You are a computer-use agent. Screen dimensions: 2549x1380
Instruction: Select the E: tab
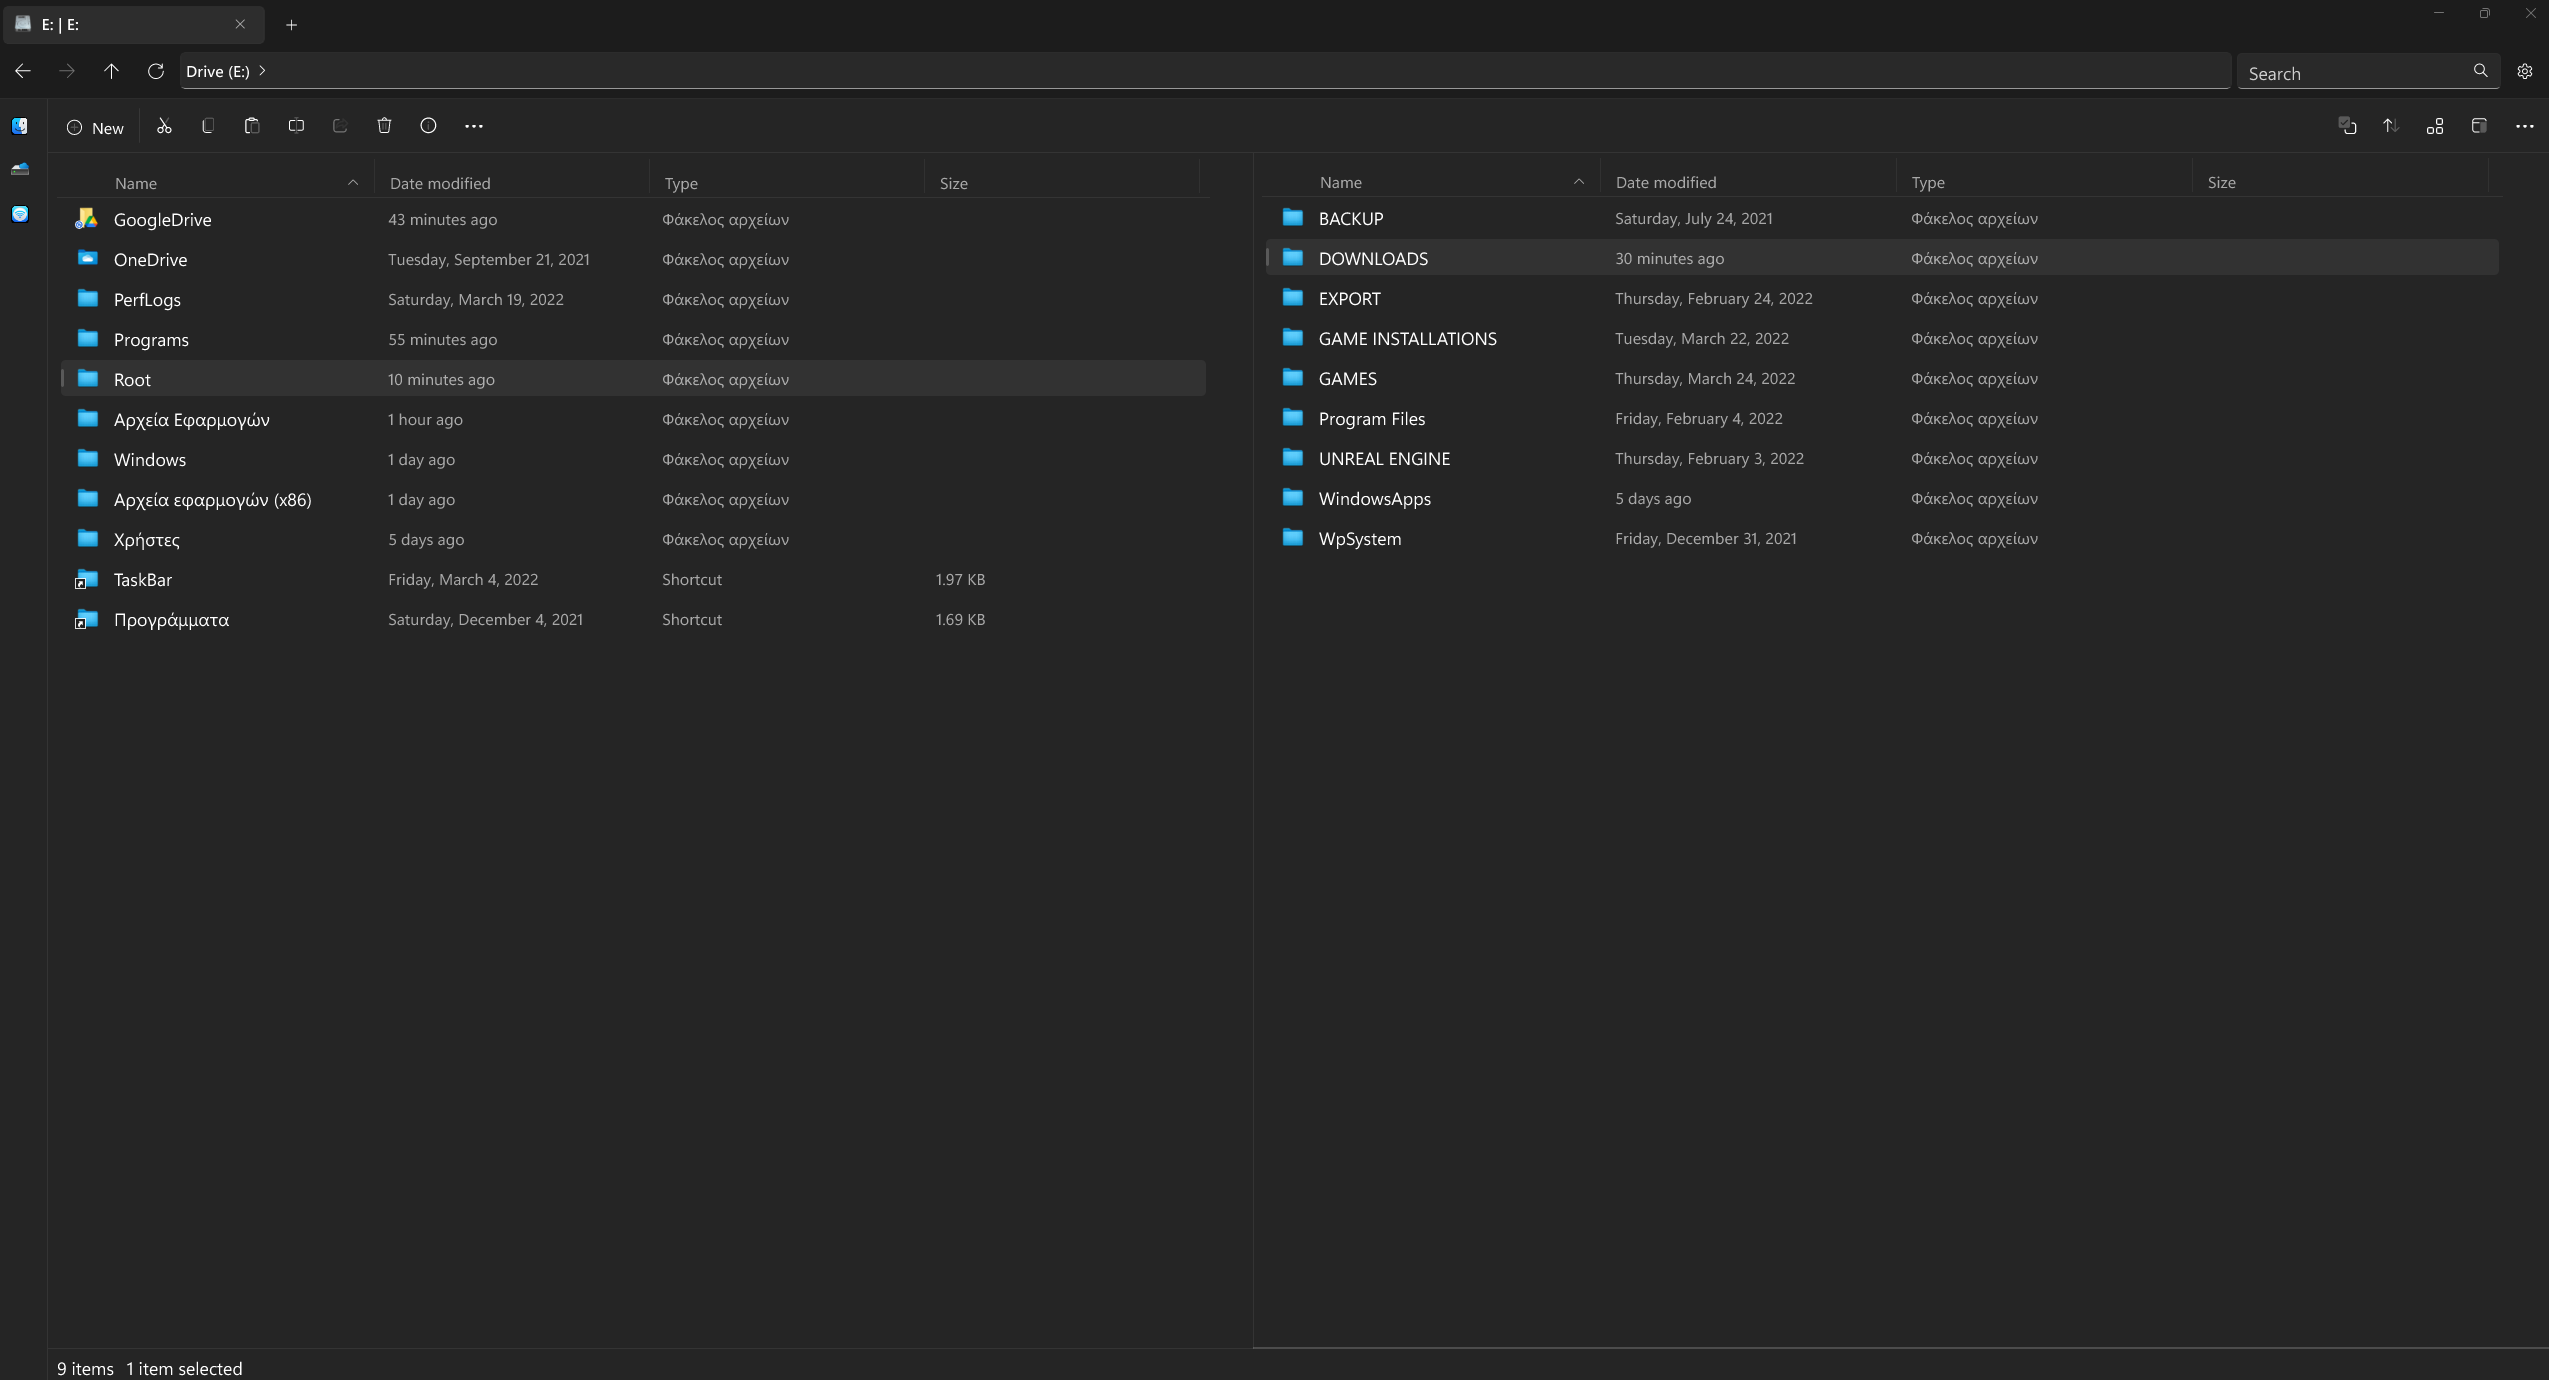120,24
